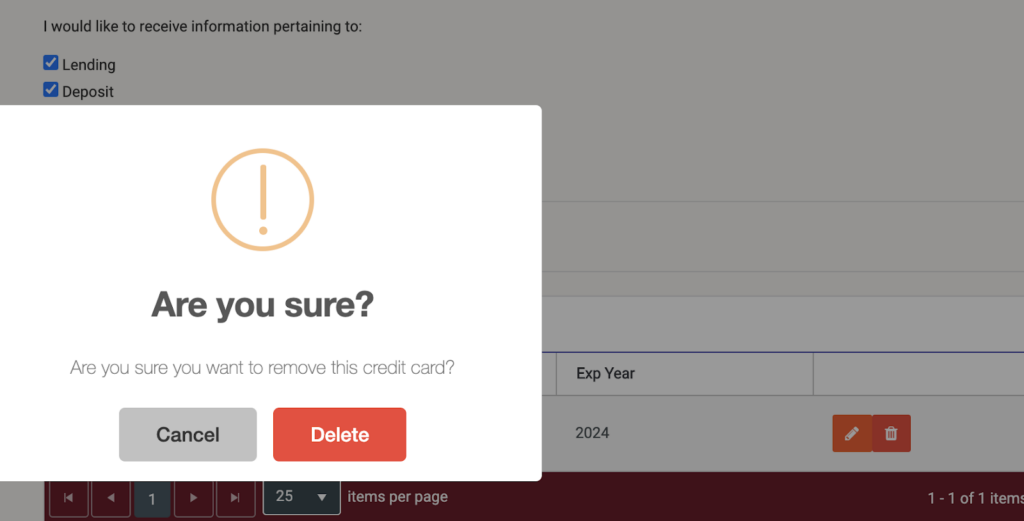Toggle the Deposit checkbox
The width and height of the screenshot is (1024, 521).
(x=50, y=89)
